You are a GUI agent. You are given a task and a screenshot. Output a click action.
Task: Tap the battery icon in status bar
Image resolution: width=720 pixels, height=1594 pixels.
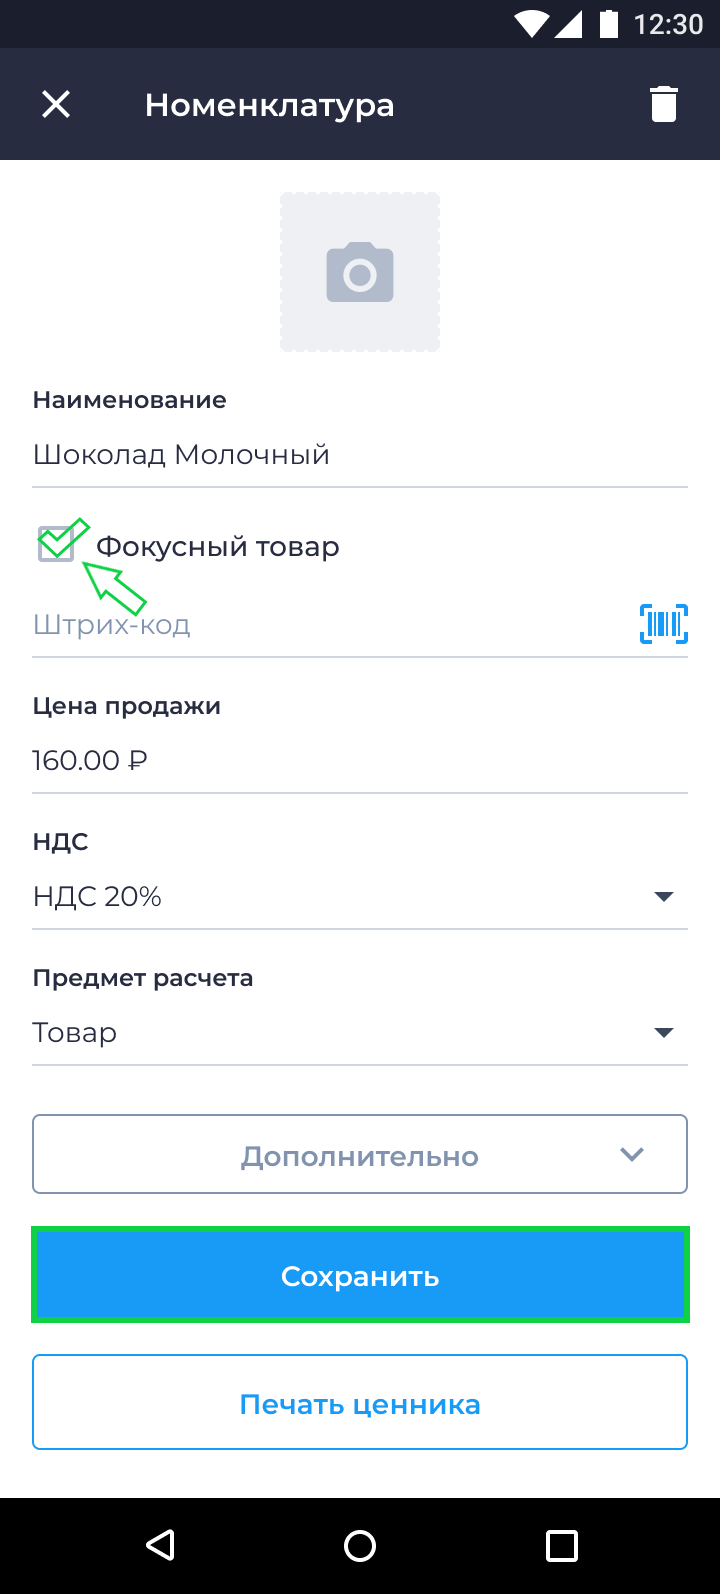(608, 24)
